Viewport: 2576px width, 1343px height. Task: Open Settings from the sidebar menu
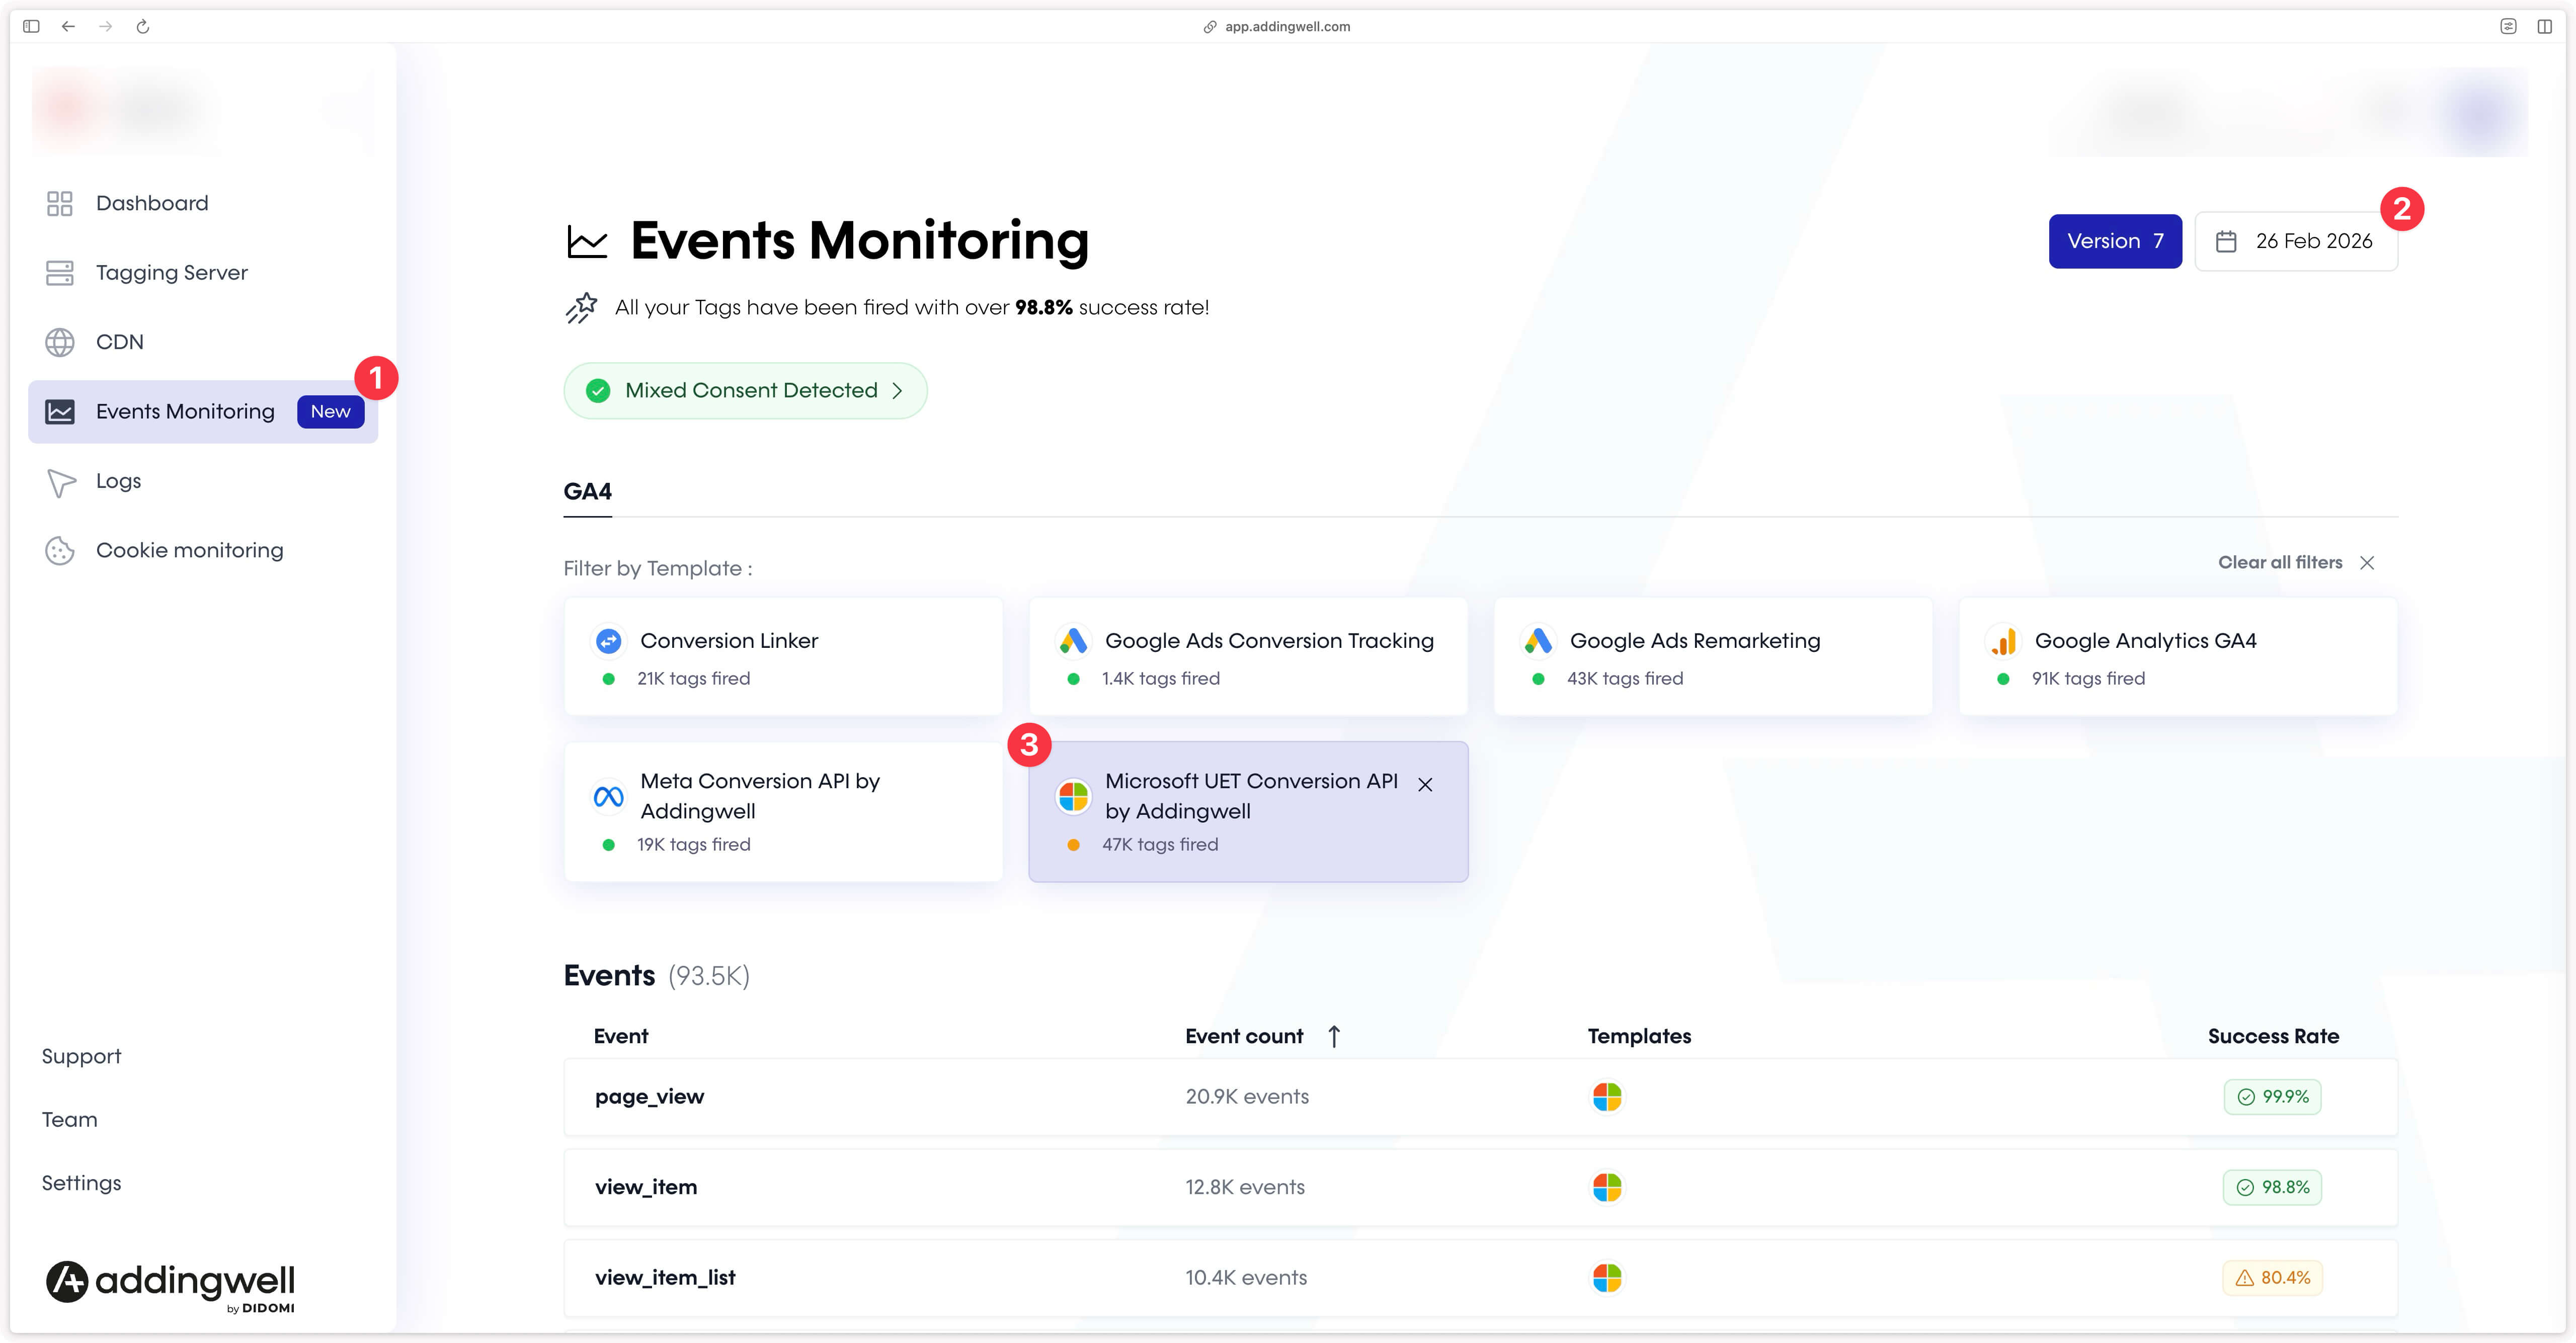(80, 1182)
